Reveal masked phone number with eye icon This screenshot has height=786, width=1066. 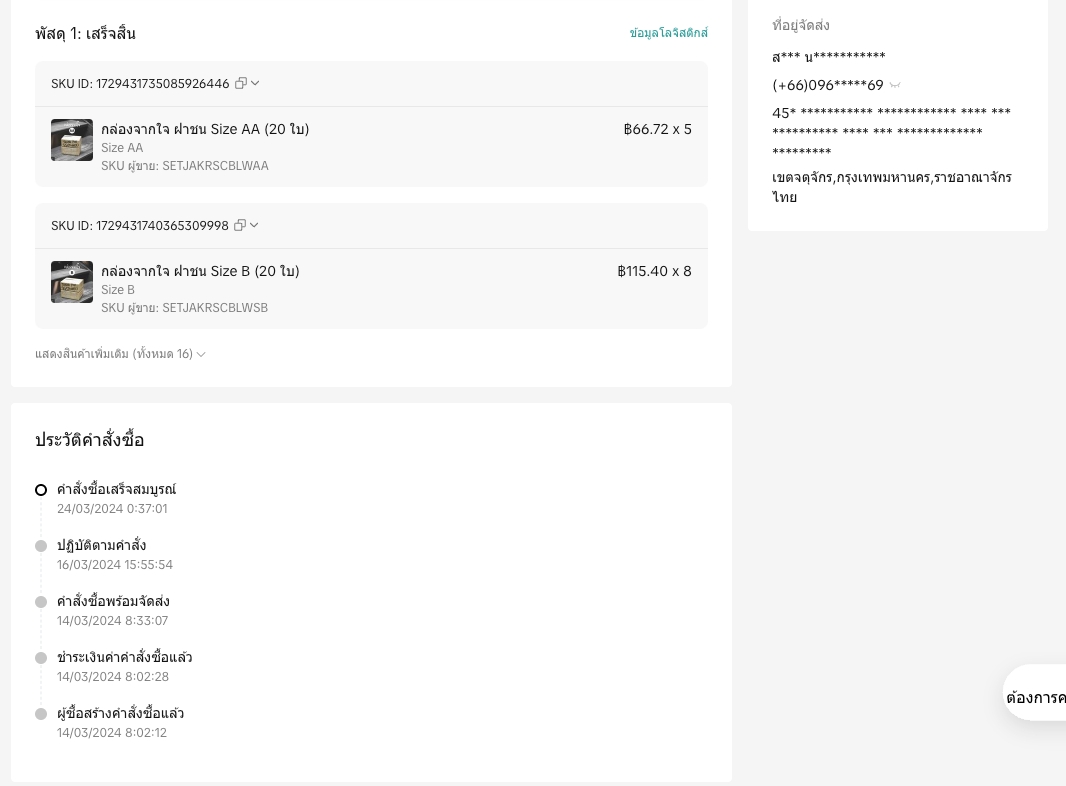point(895,85)
